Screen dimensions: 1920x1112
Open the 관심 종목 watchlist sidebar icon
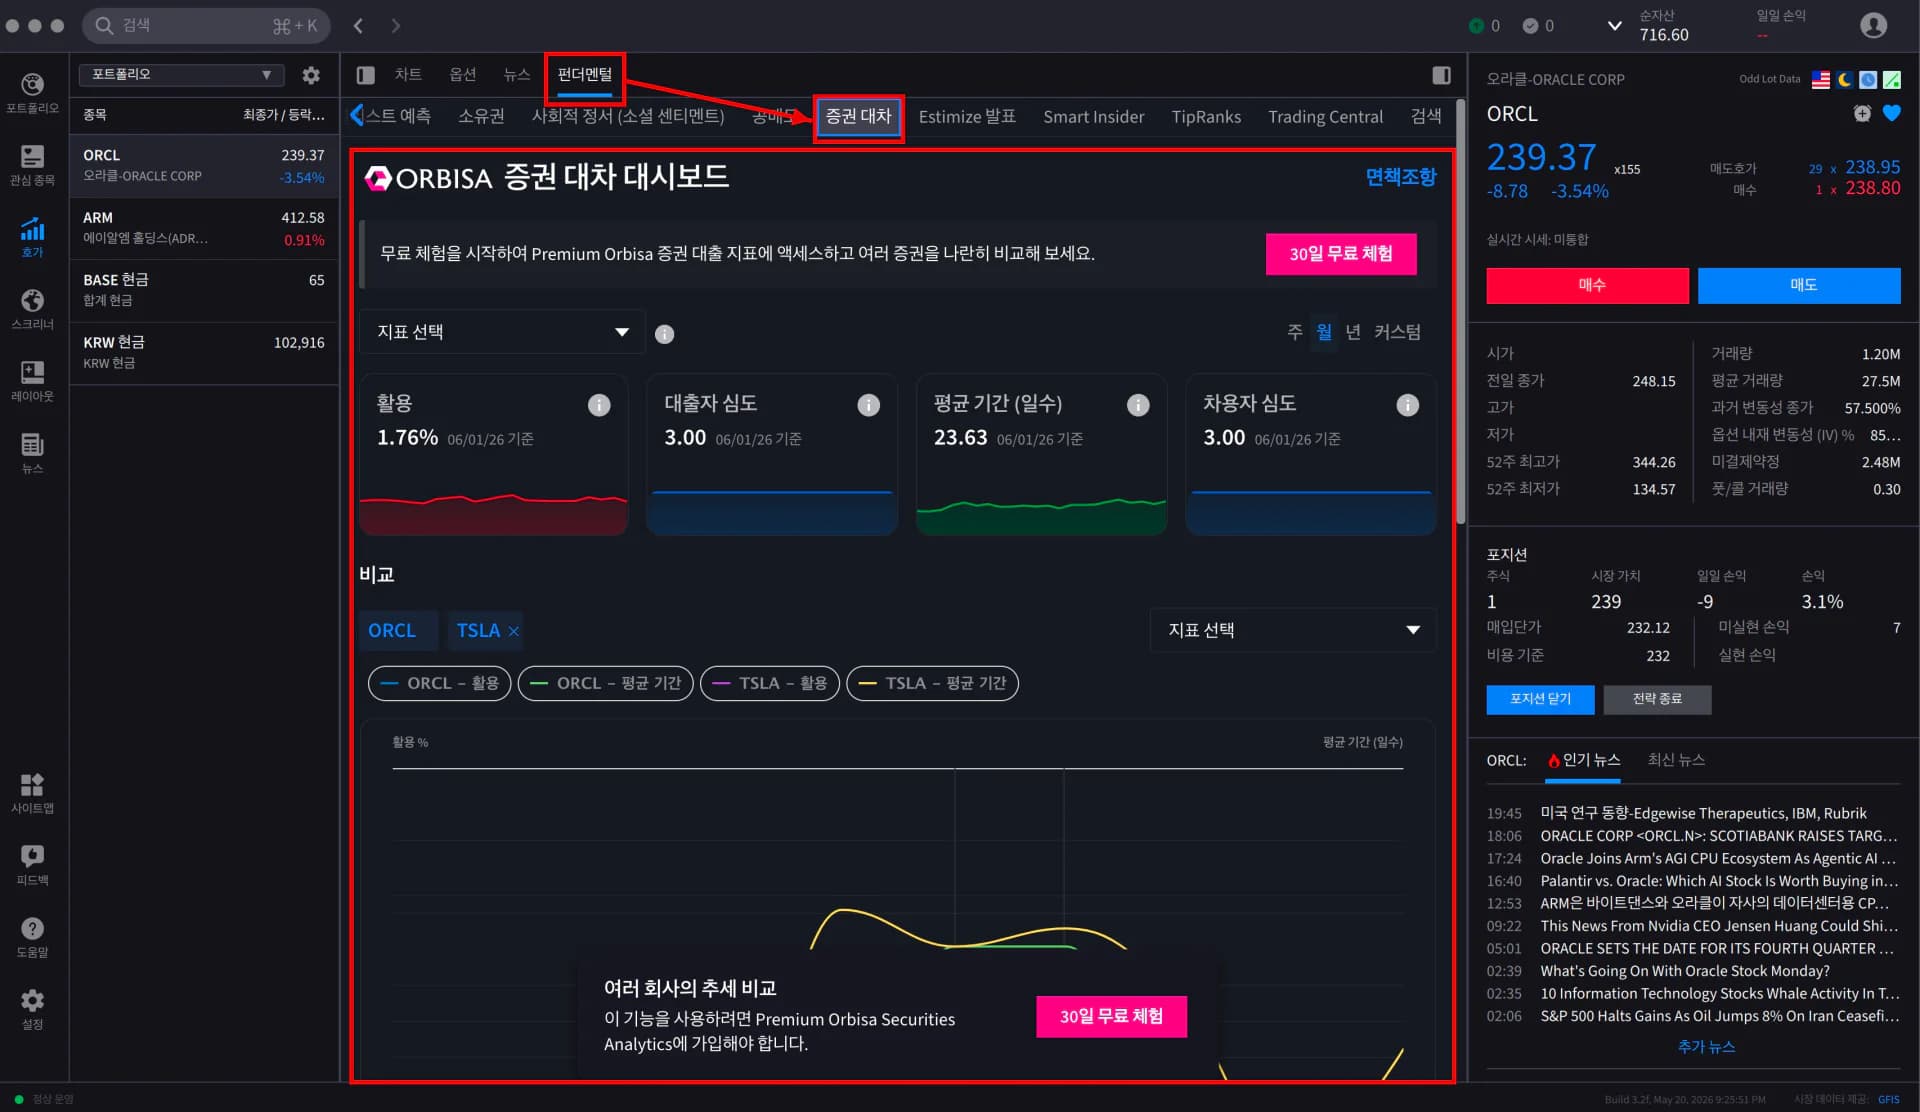click(33, 165)
